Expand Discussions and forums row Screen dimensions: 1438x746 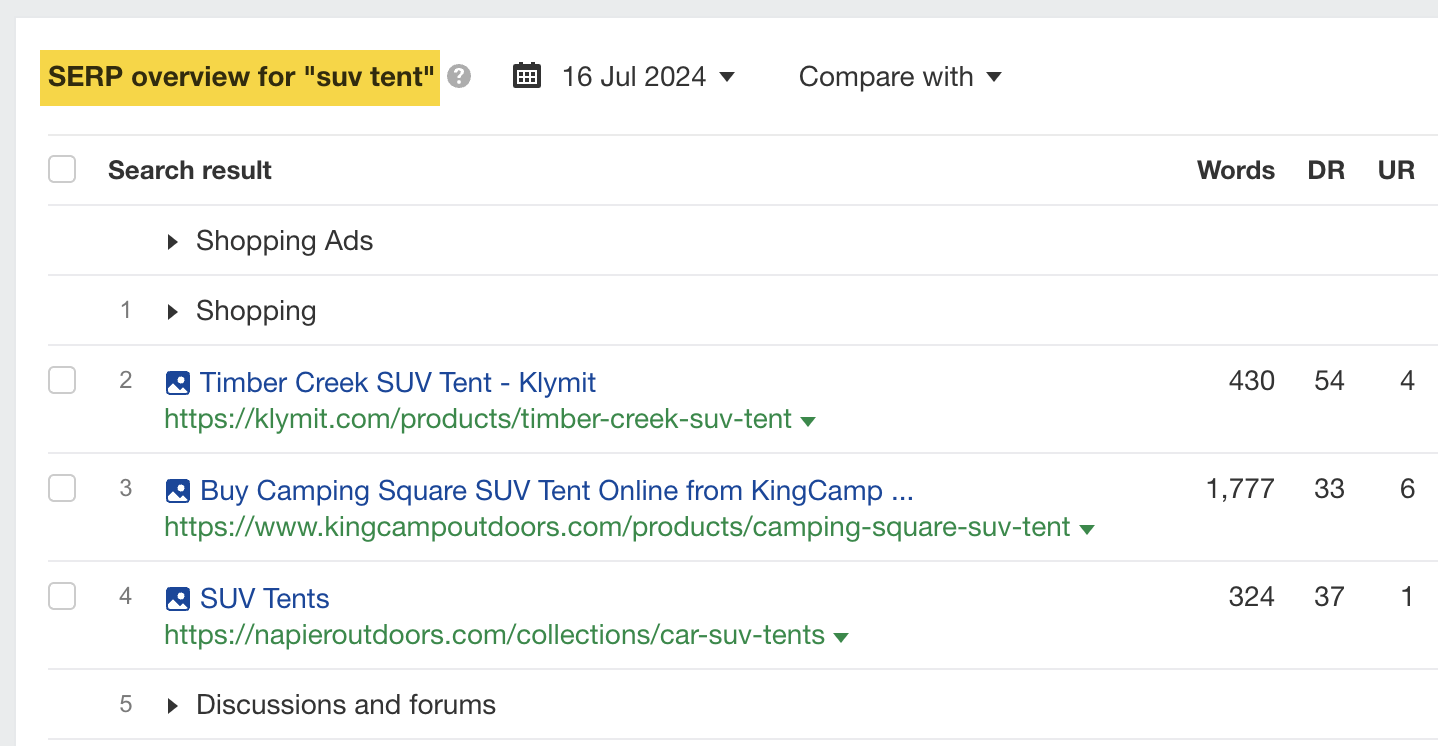(x=173, y=705)
